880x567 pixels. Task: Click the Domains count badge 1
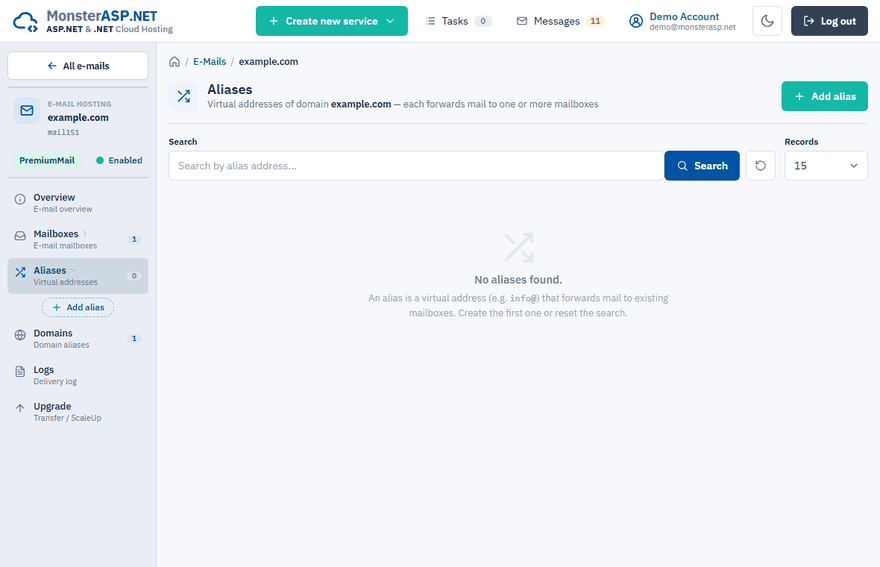pos(134,339)
